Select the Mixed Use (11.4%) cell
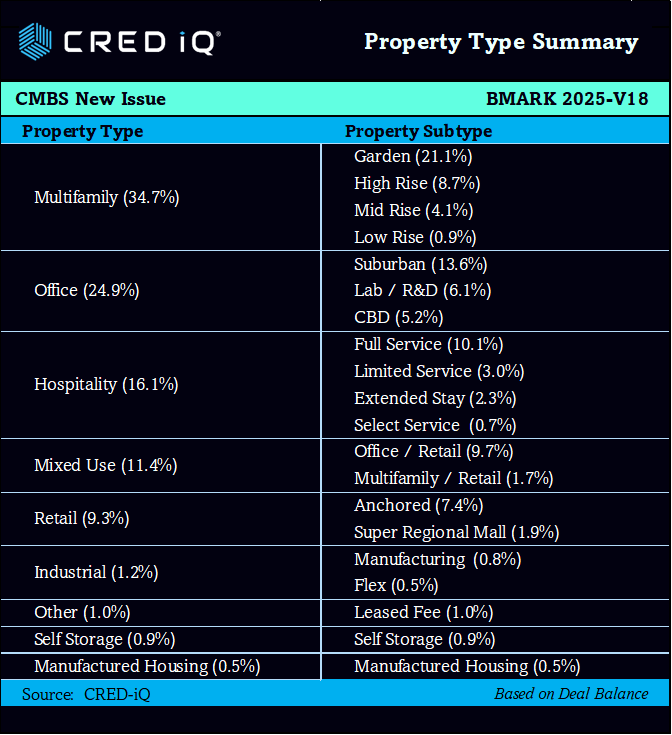672x735 pixels. tap(105, 465)
